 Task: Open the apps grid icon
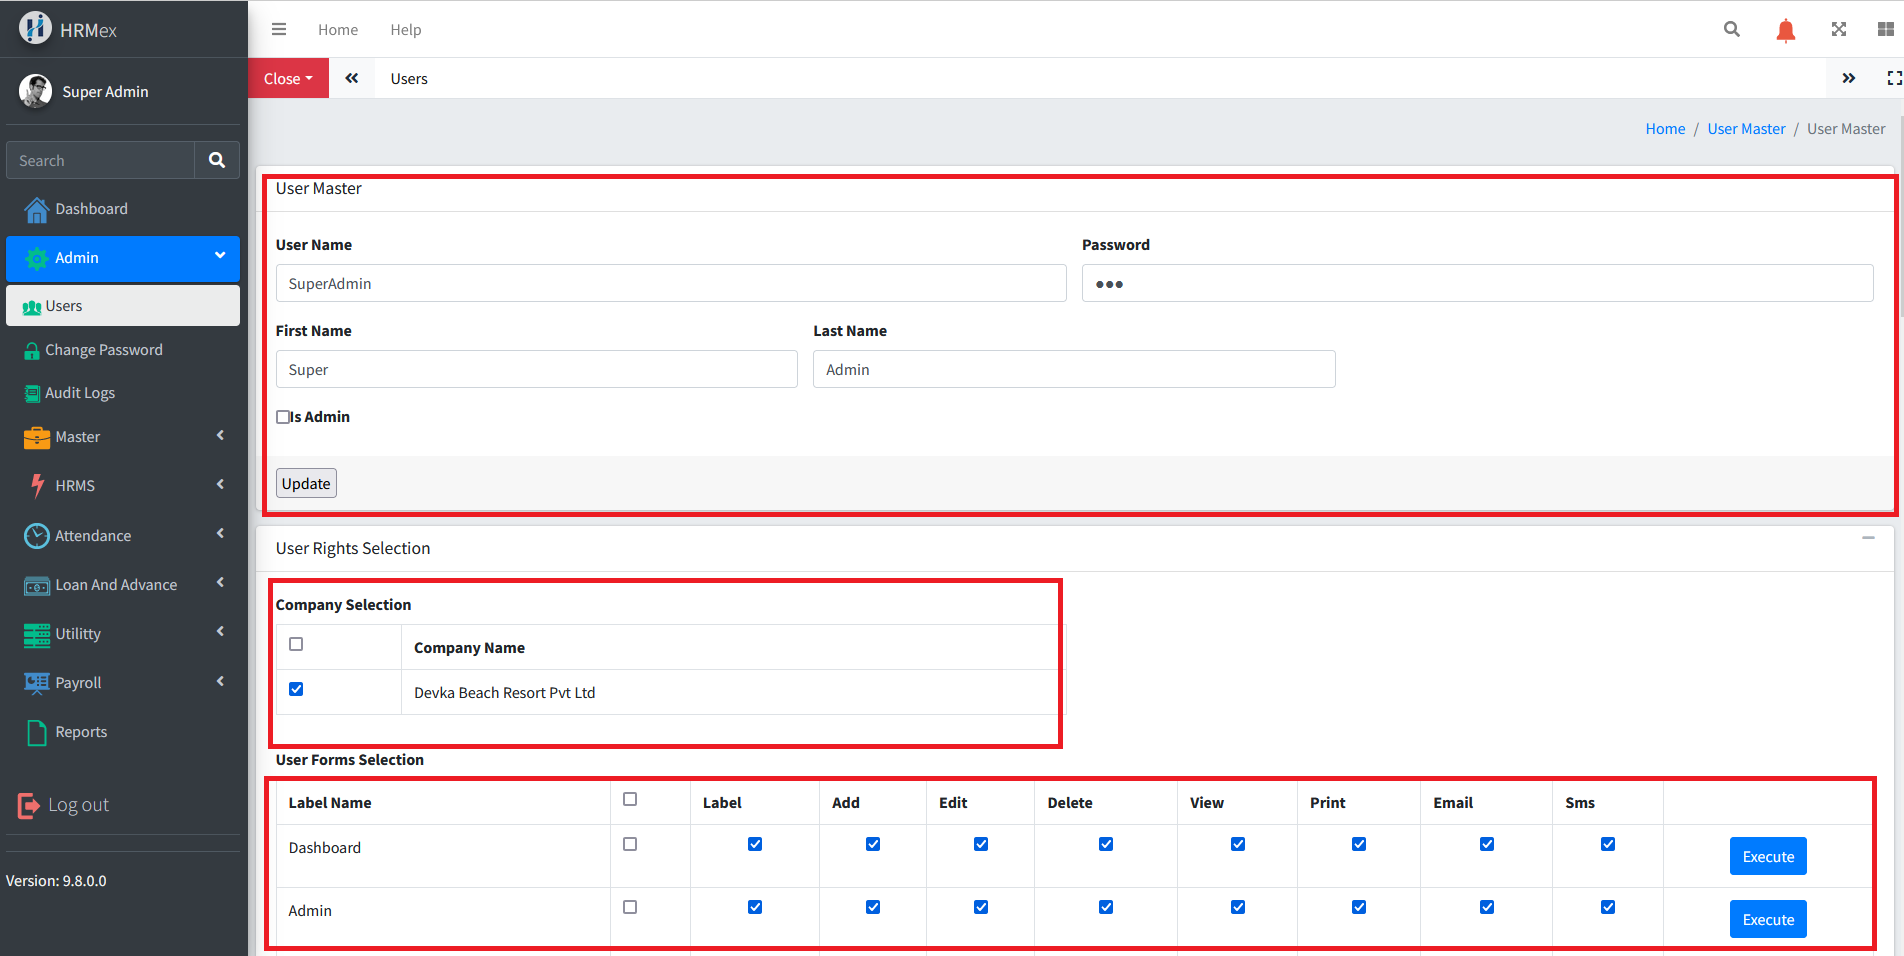coord(1885,30)
